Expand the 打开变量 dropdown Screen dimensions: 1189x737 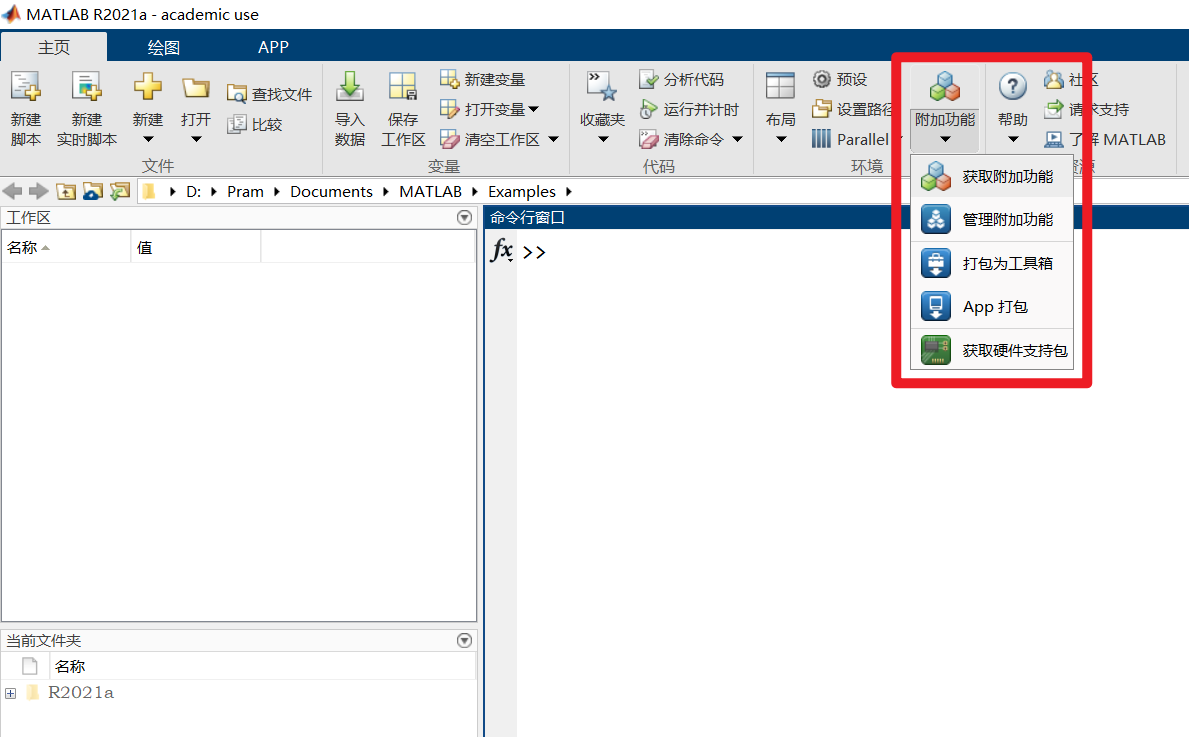click(534, 109)
